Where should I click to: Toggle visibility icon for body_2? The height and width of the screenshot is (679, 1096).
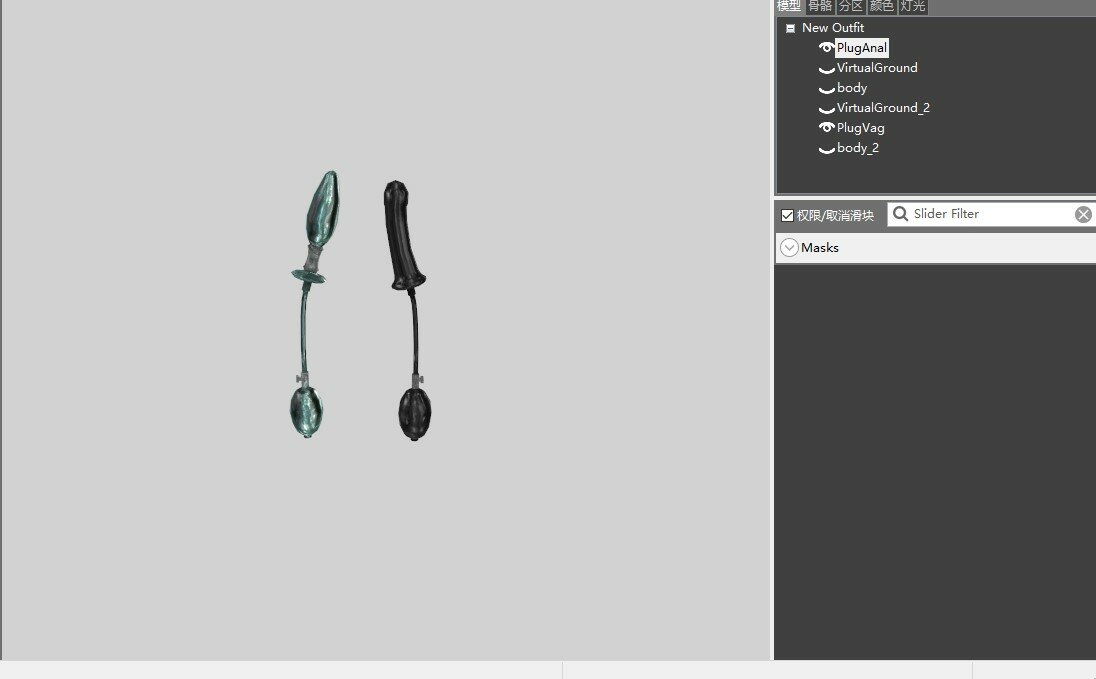[826, 149]
